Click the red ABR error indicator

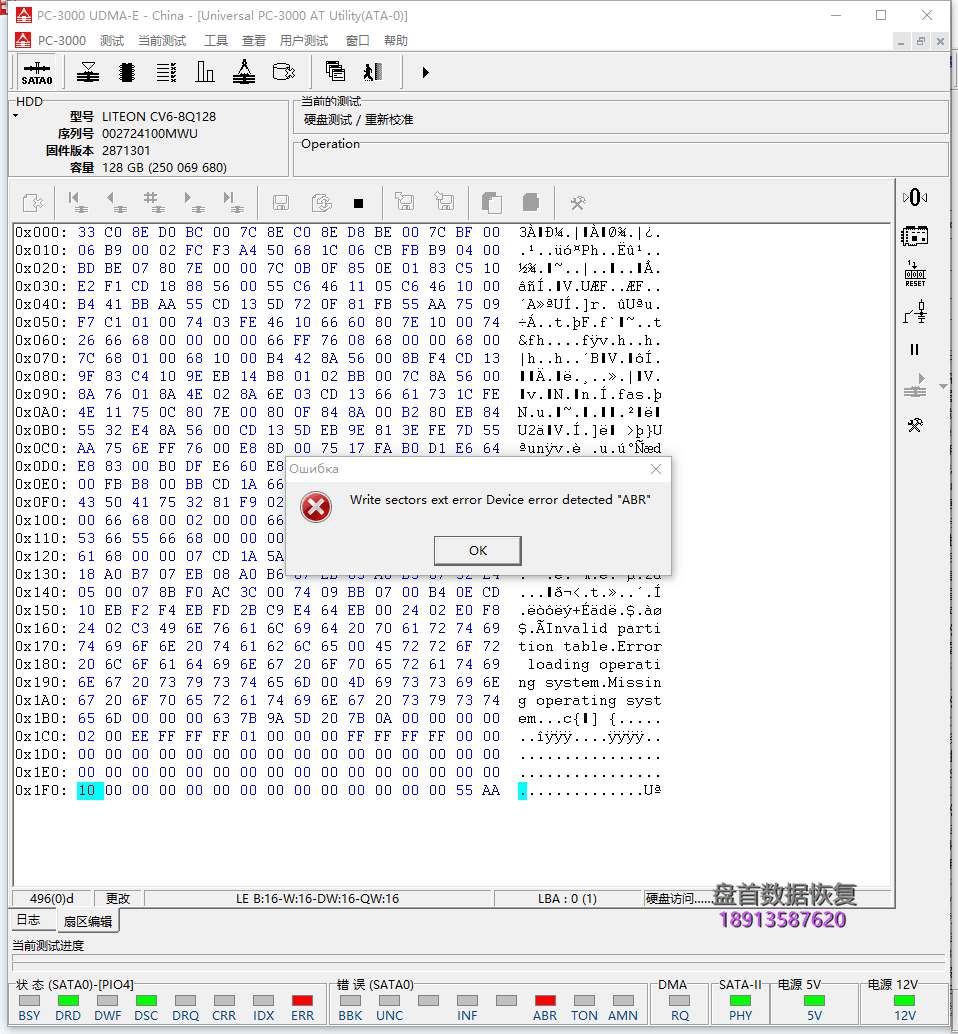click(545, 1000)
